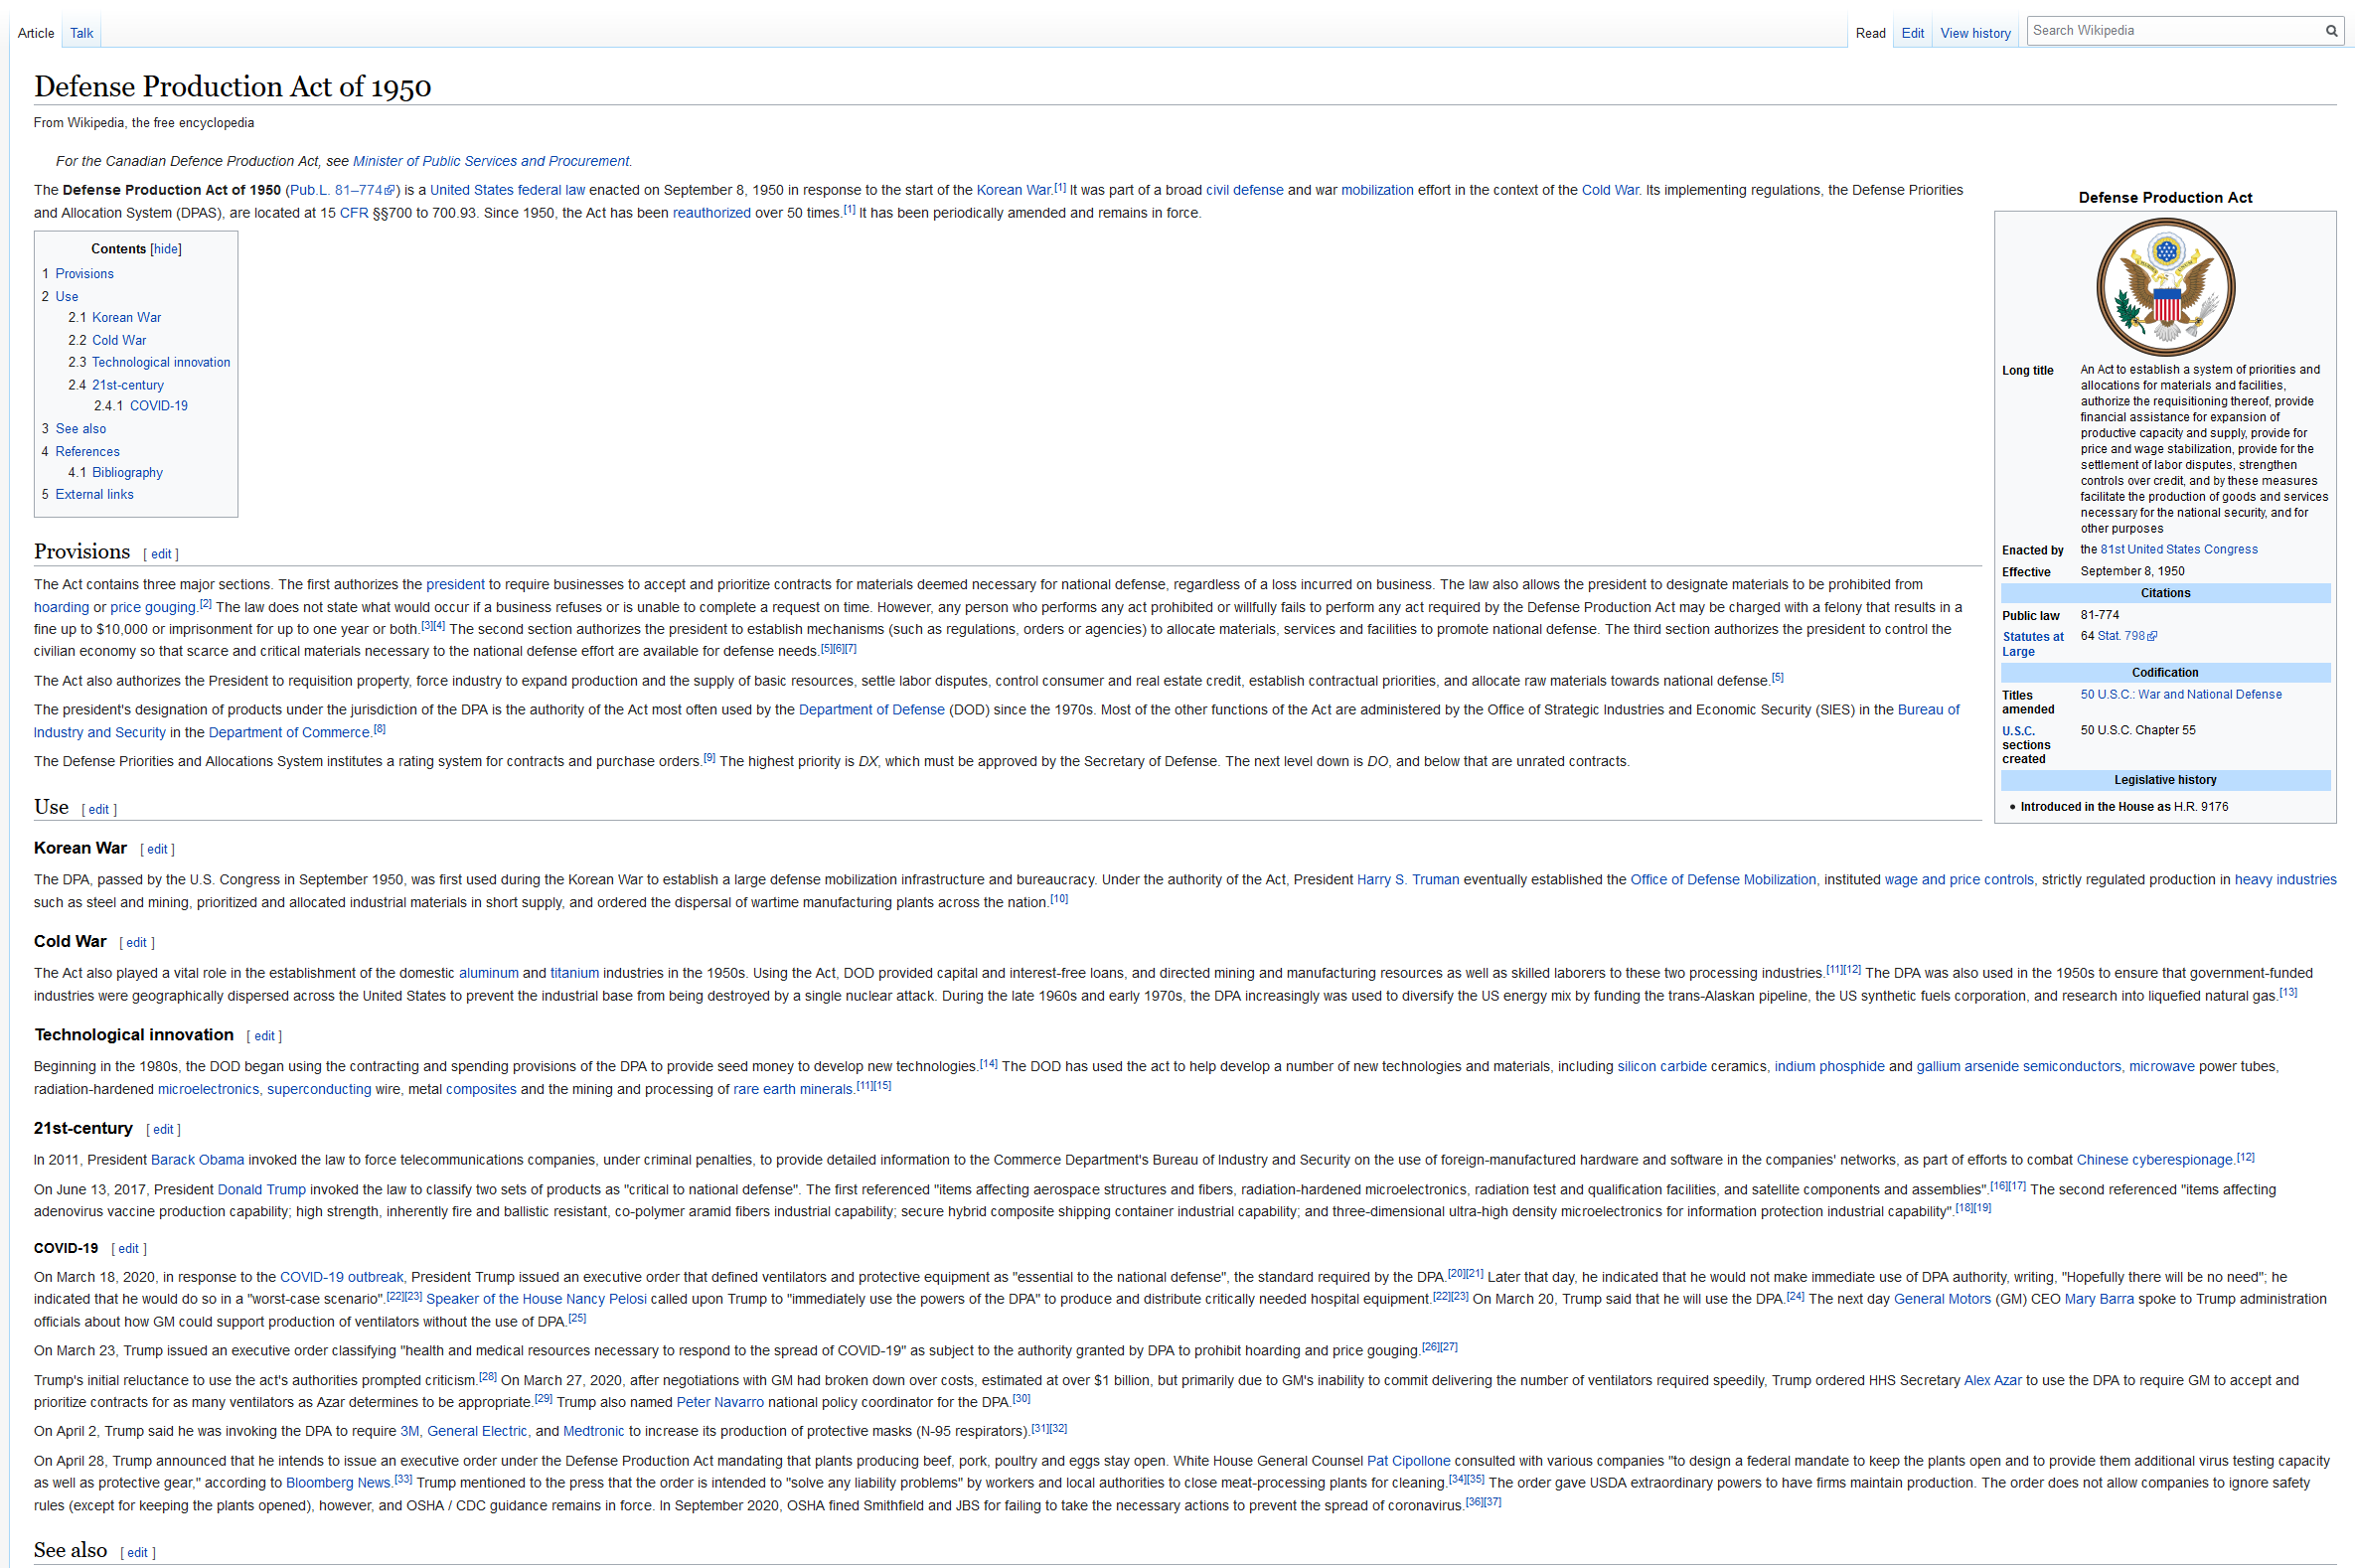Follow the price gouging link
The height and width of the screenshot is (1568, 2355).
click(x=152, y=608)
